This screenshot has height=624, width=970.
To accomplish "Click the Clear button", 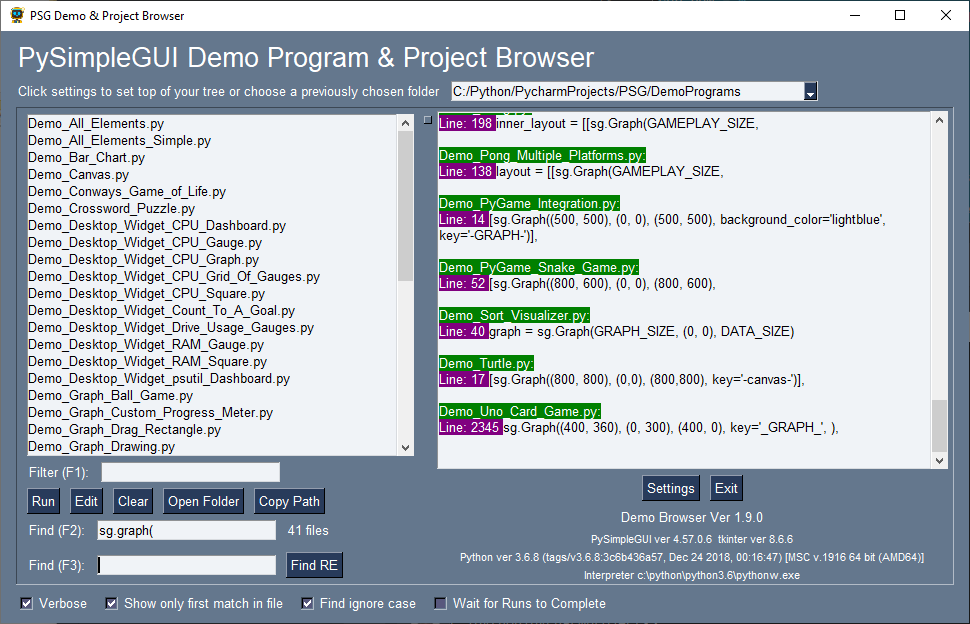I will pyautogui.click(x=133, y=502).
